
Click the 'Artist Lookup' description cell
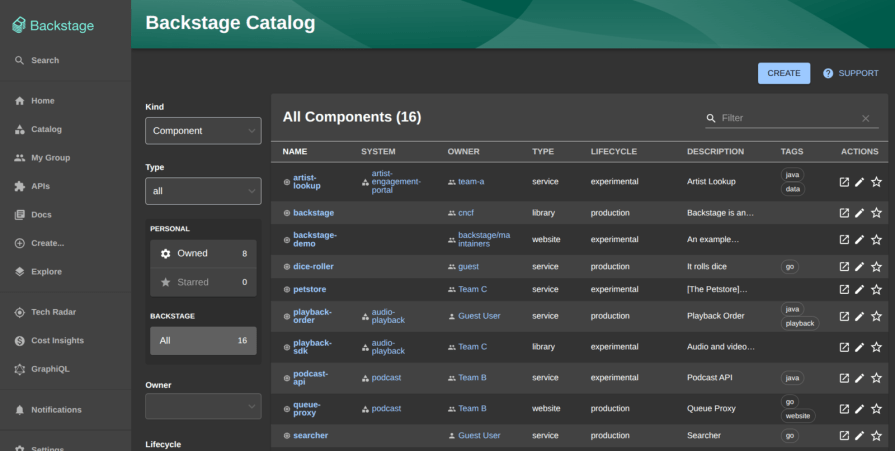711,182
